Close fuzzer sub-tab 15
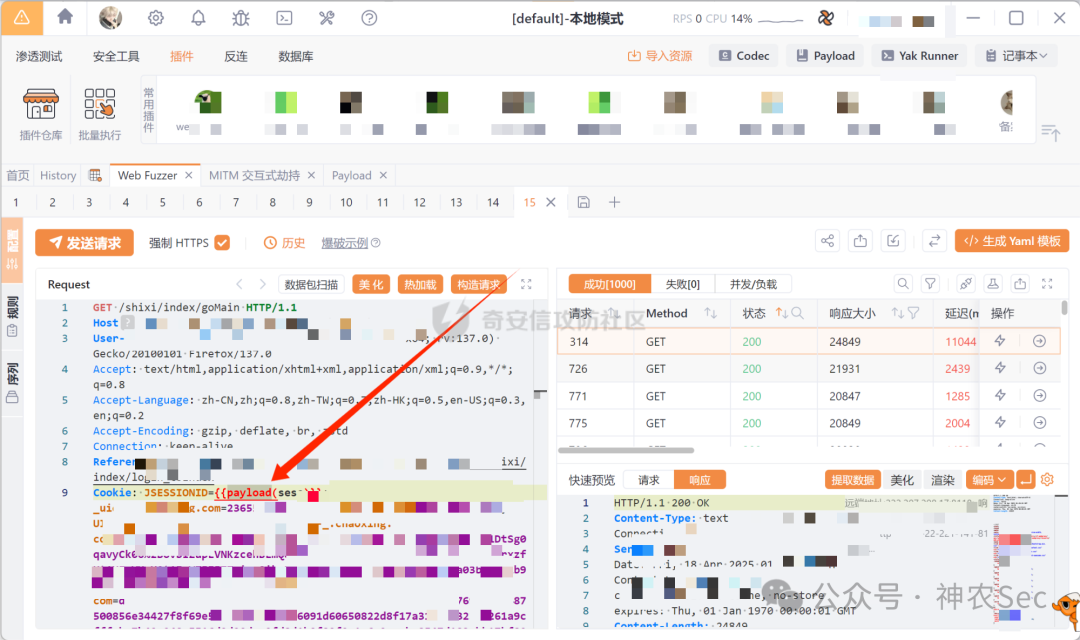This screenshot has height=640, width=1080. click(551, 202)
